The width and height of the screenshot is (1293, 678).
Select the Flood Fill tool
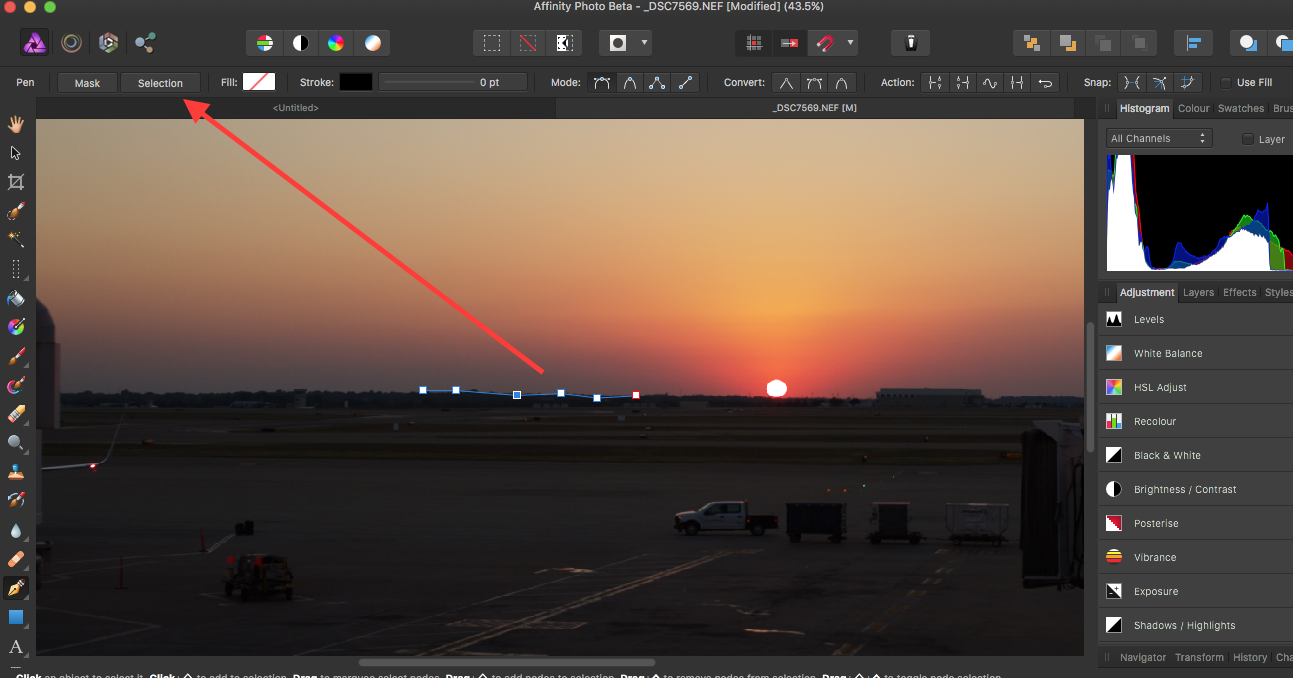click(14, 298)
